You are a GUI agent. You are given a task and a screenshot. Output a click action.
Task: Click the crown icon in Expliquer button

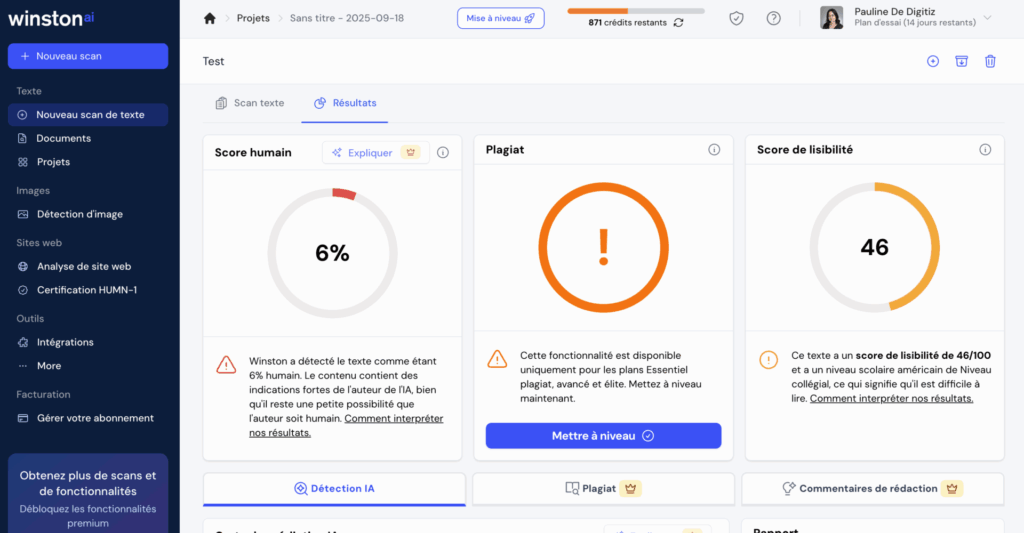[411, 153]
